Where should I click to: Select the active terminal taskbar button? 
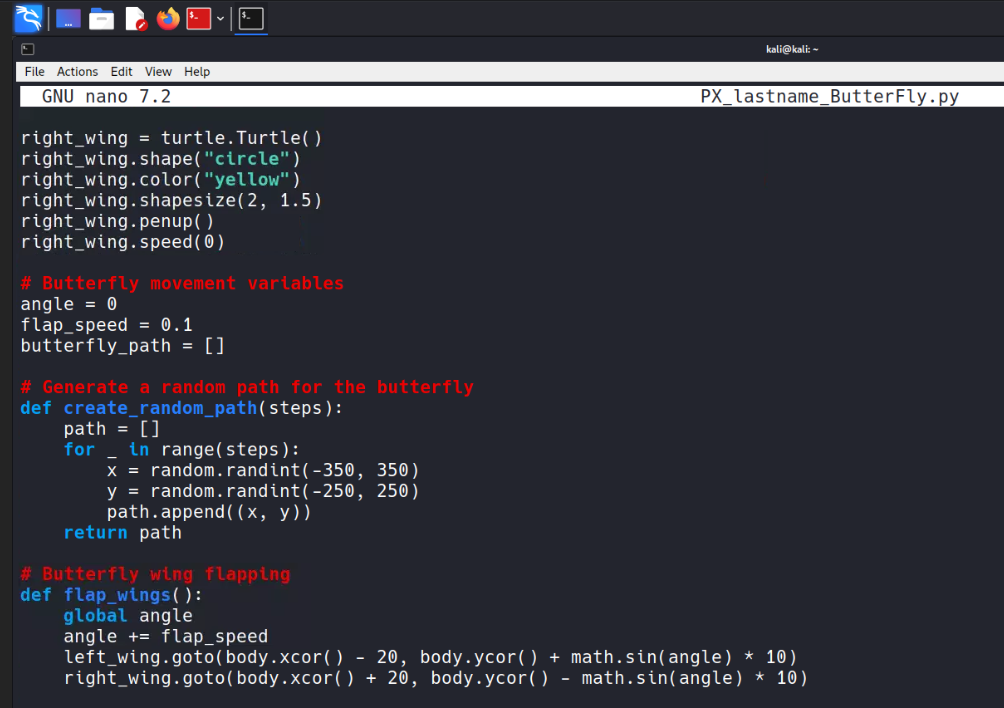[x=252, y=18]
